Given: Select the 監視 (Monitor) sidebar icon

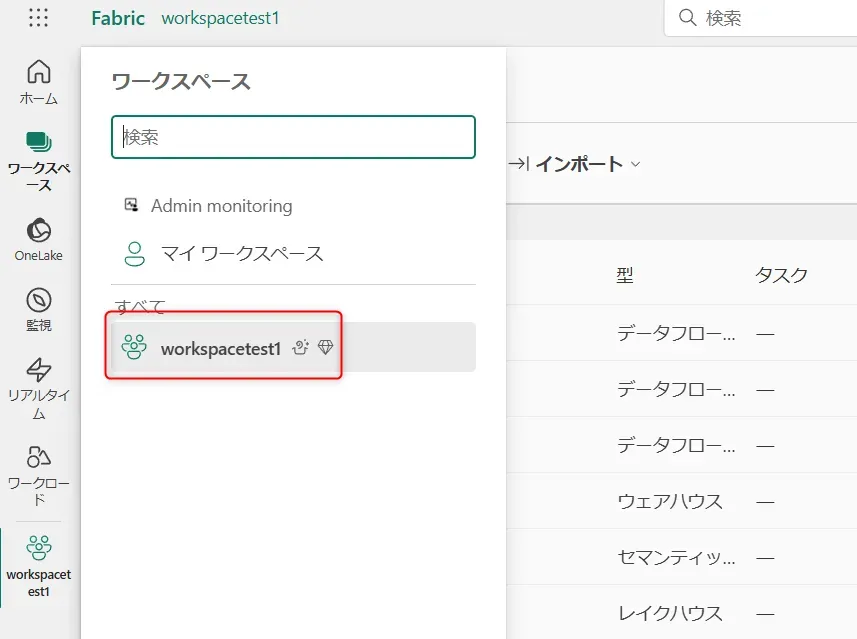Looking at the screenshot, I should 38,305.
